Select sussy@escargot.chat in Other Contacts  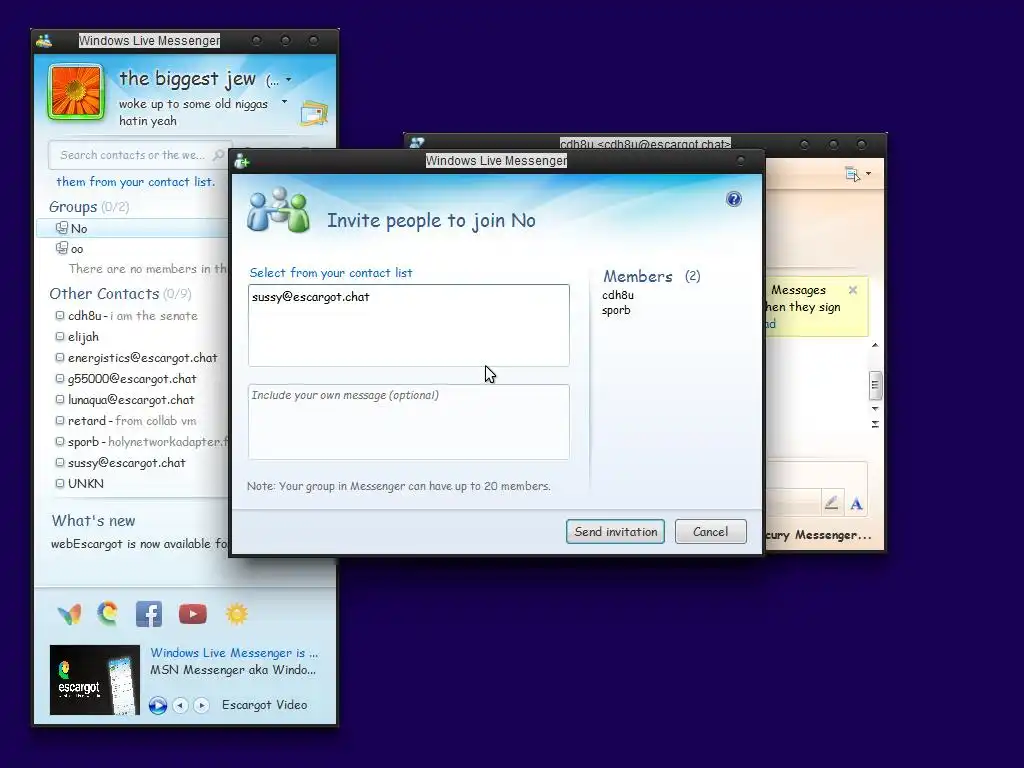point(127,462)
